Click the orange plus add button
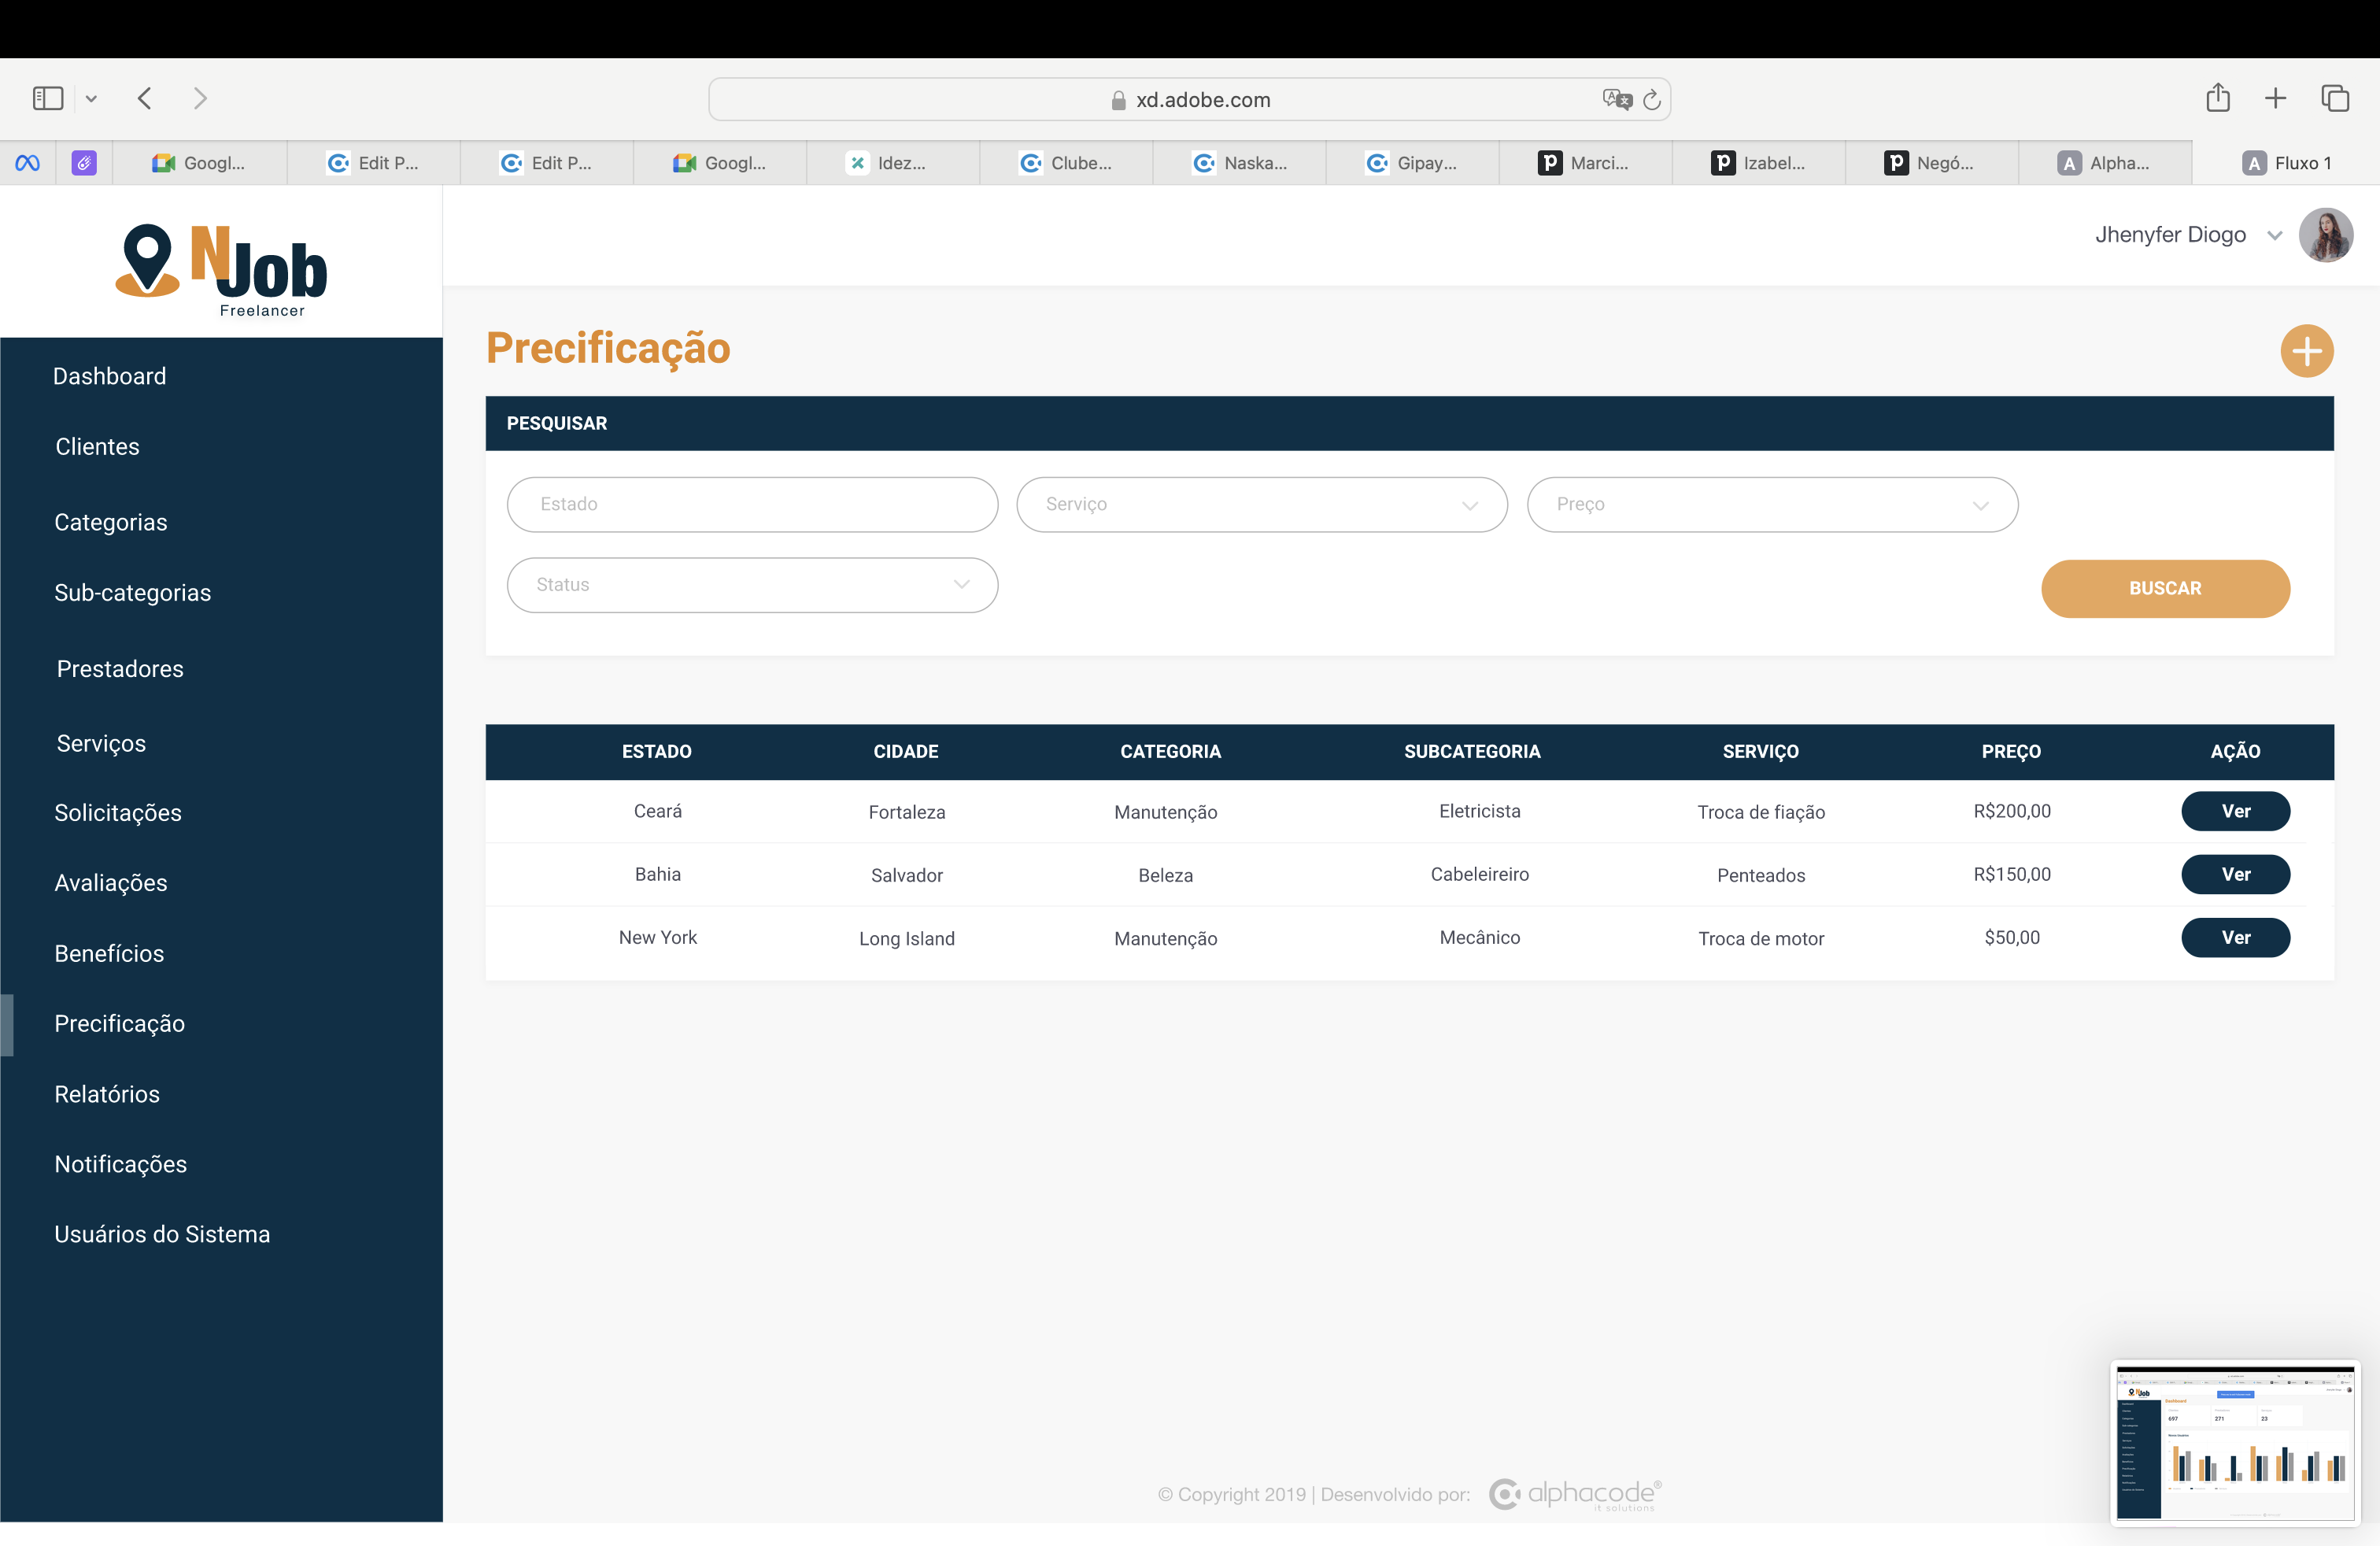The width and height of the screenshot is (2380, 1546). click(2306, 351)
